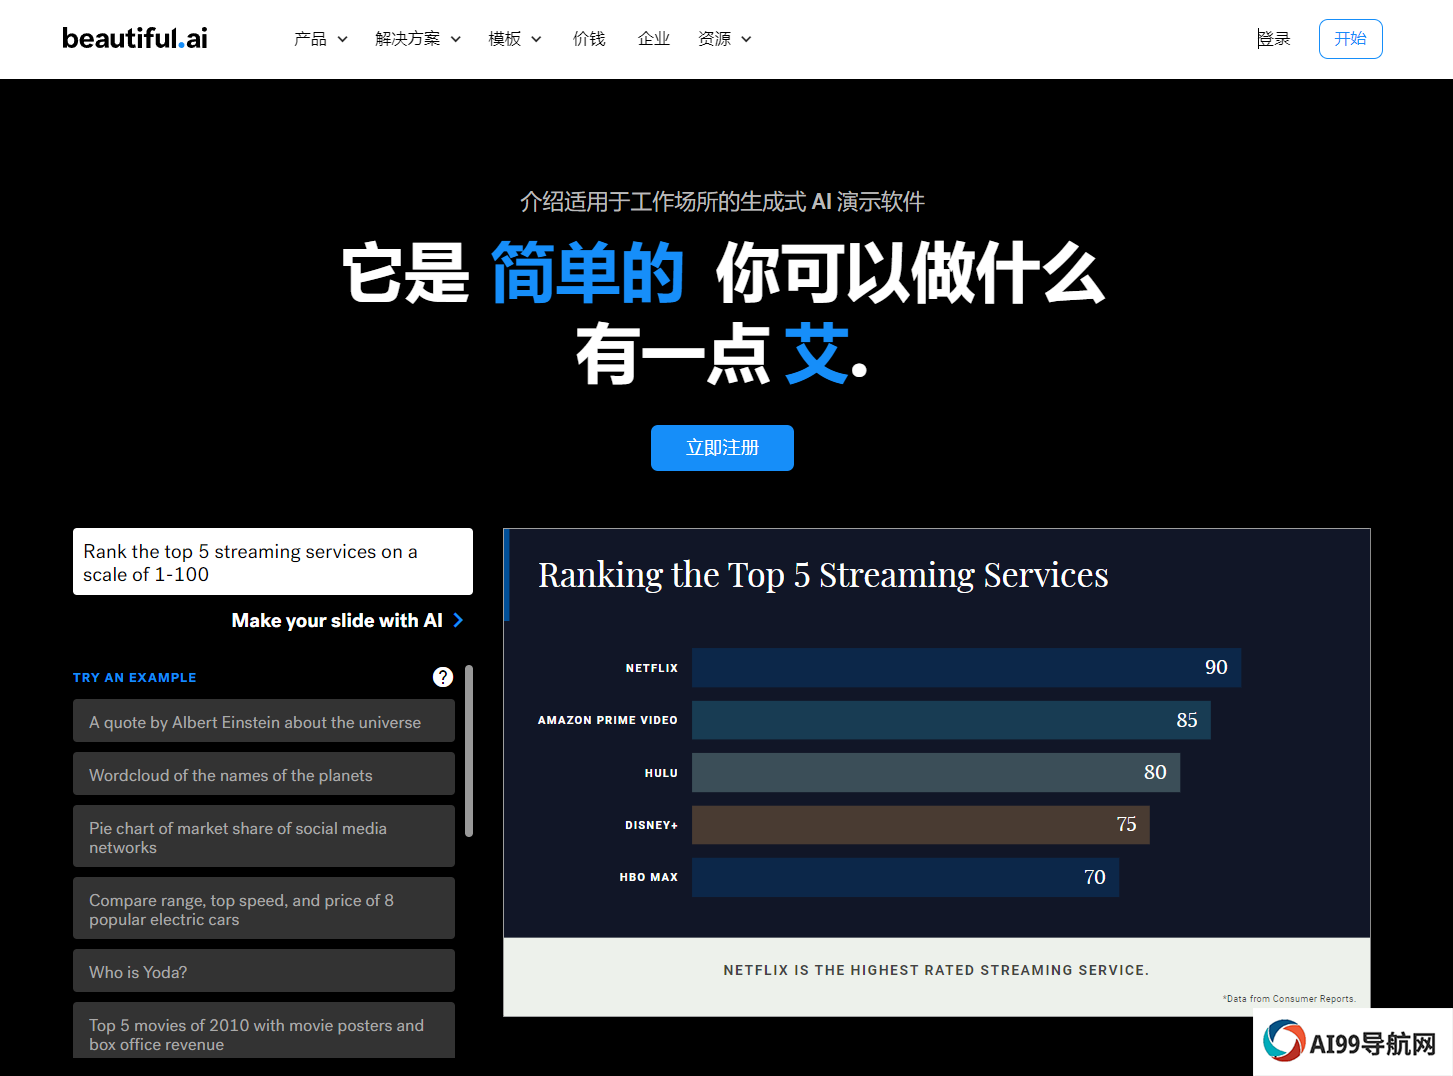Image resolution: width=1453 pixels, height=1076 pixels.
Task: Click the HULU chart label
Action: [x=661, y=773]
